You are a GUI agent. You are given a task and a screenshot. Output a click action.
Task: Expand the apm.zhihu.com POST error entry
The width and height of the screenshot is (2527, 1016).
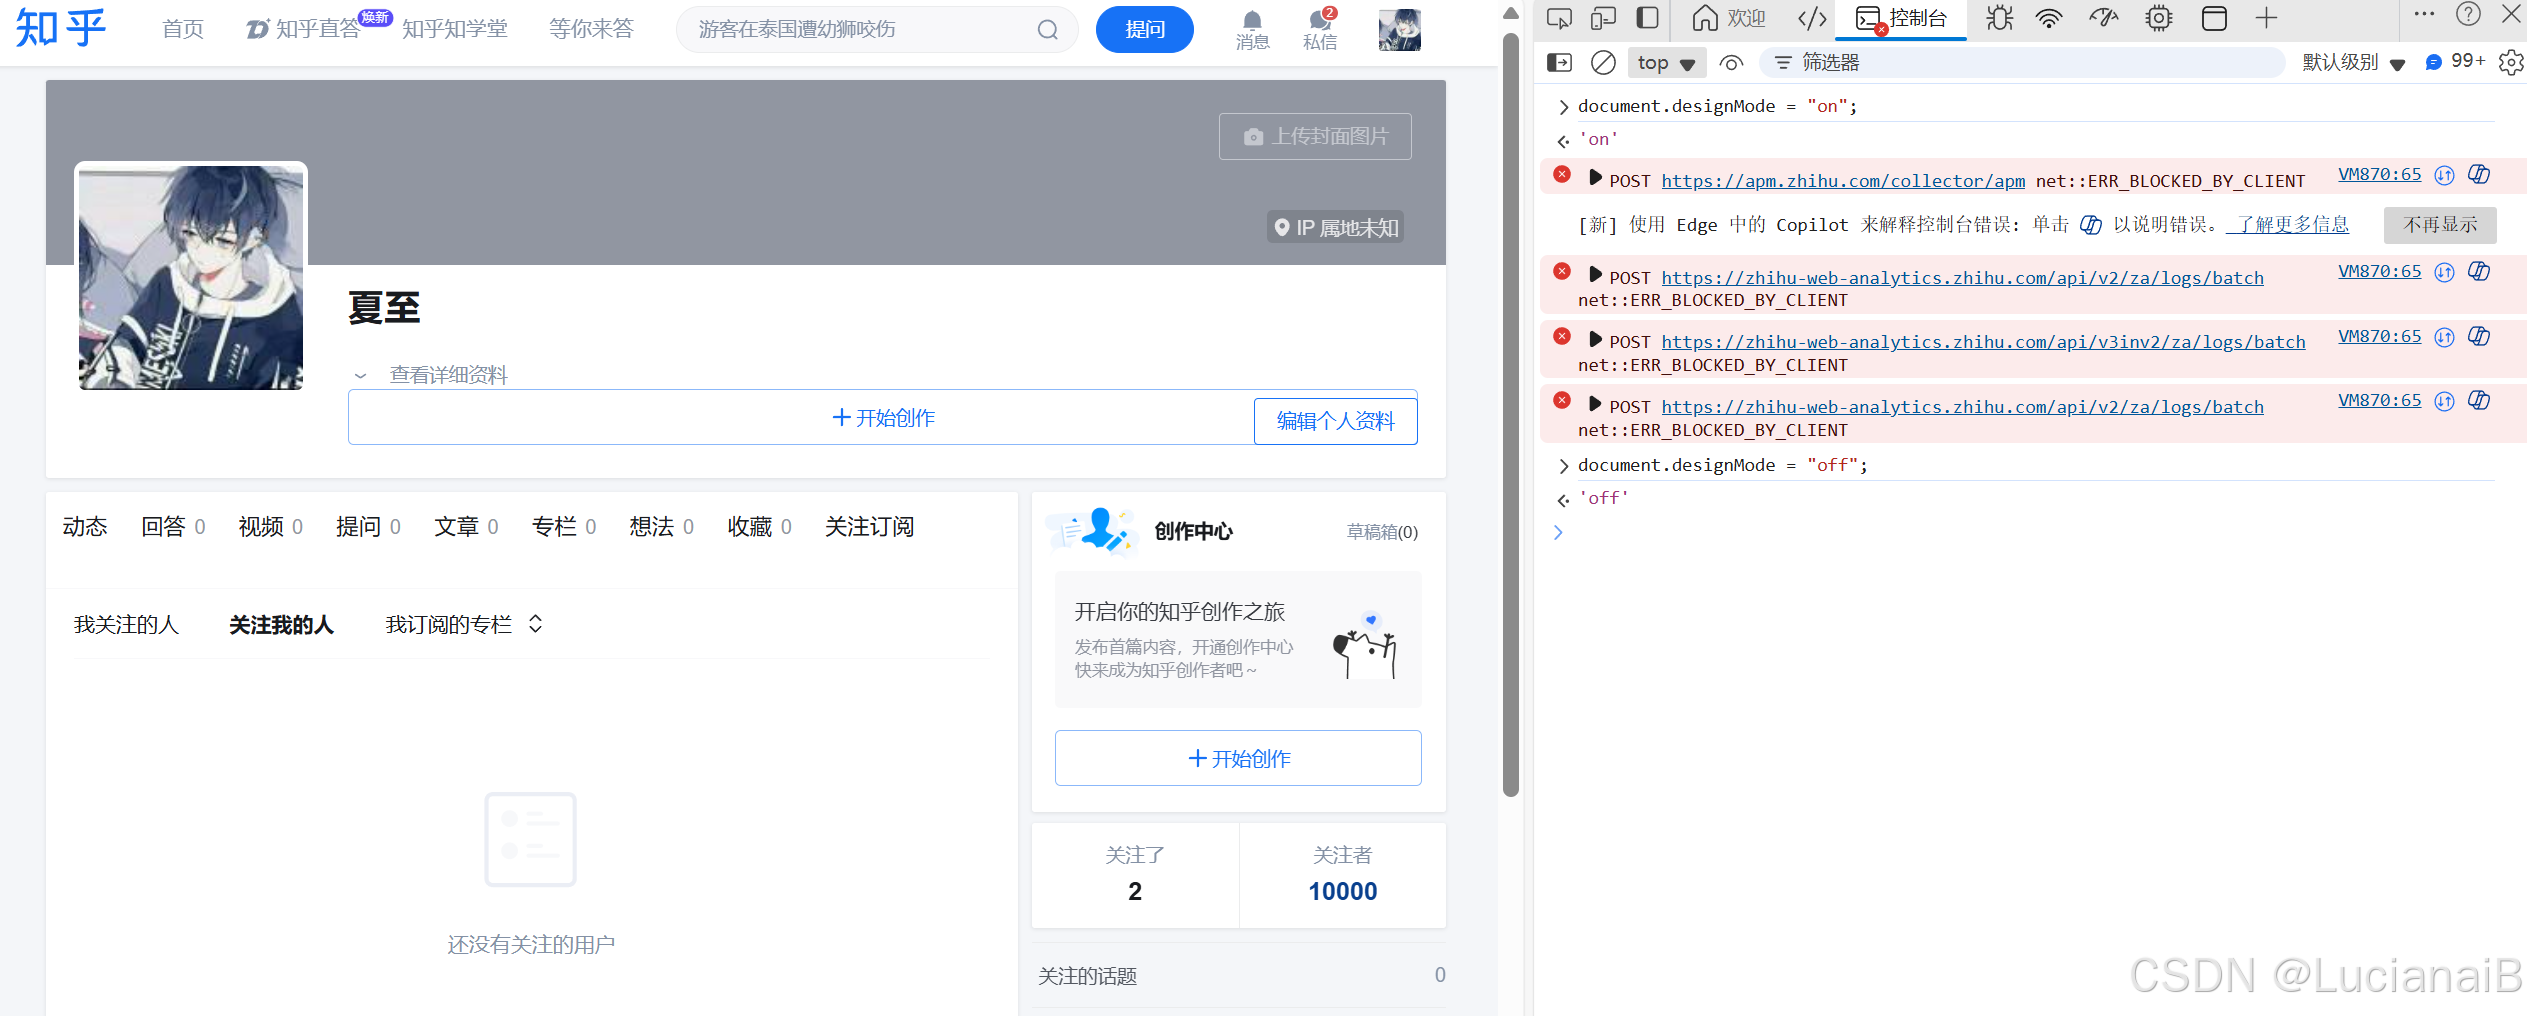pyautogui.click(x=1595, y=177)
